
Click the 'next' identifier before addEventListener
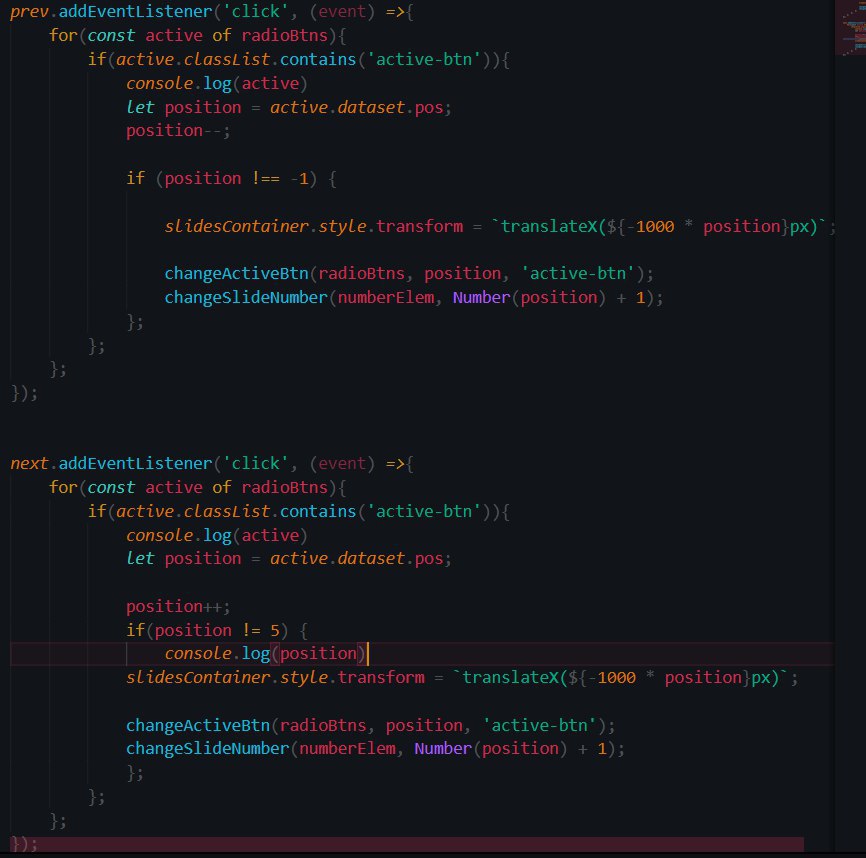pyautogui.click(x=29, y=463)
